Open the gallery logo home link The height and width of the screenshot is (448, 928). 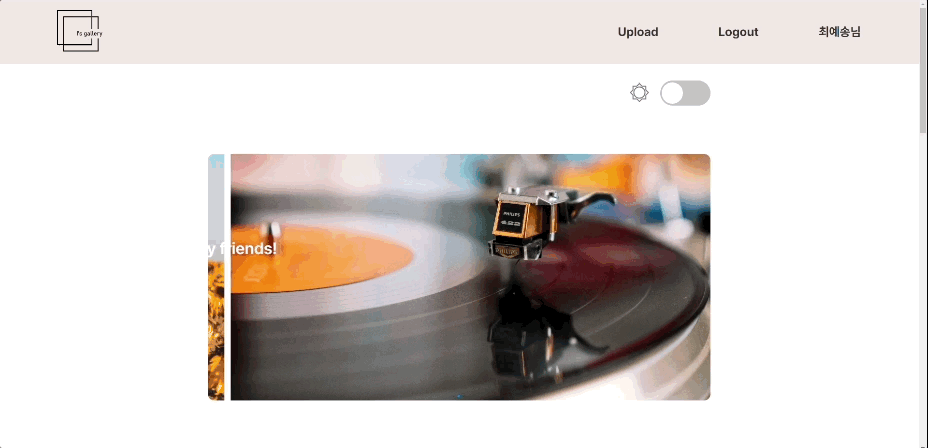pos(79,31)
